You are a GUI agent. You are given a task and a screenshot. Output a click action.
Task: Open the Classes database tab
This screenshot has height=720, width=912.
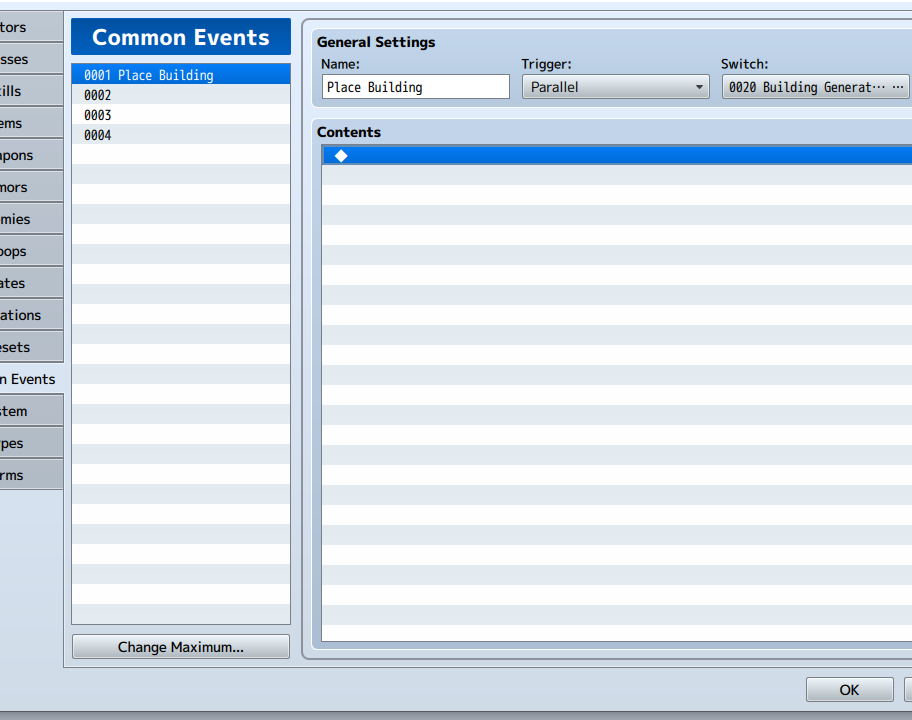(28, 59)
